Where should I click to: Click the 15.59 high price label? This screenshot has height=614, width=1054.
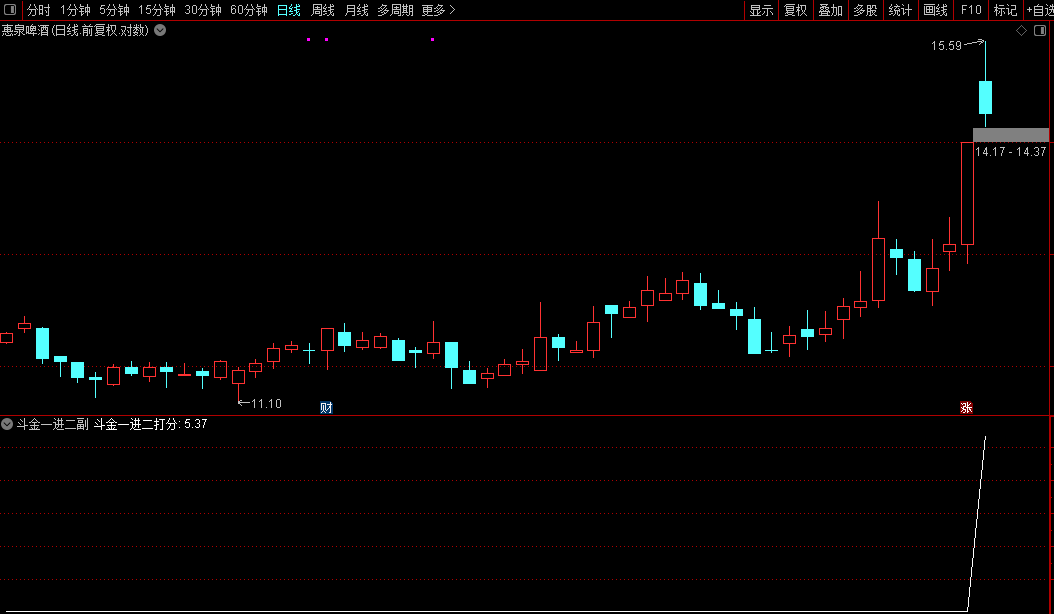coord(946,46)
